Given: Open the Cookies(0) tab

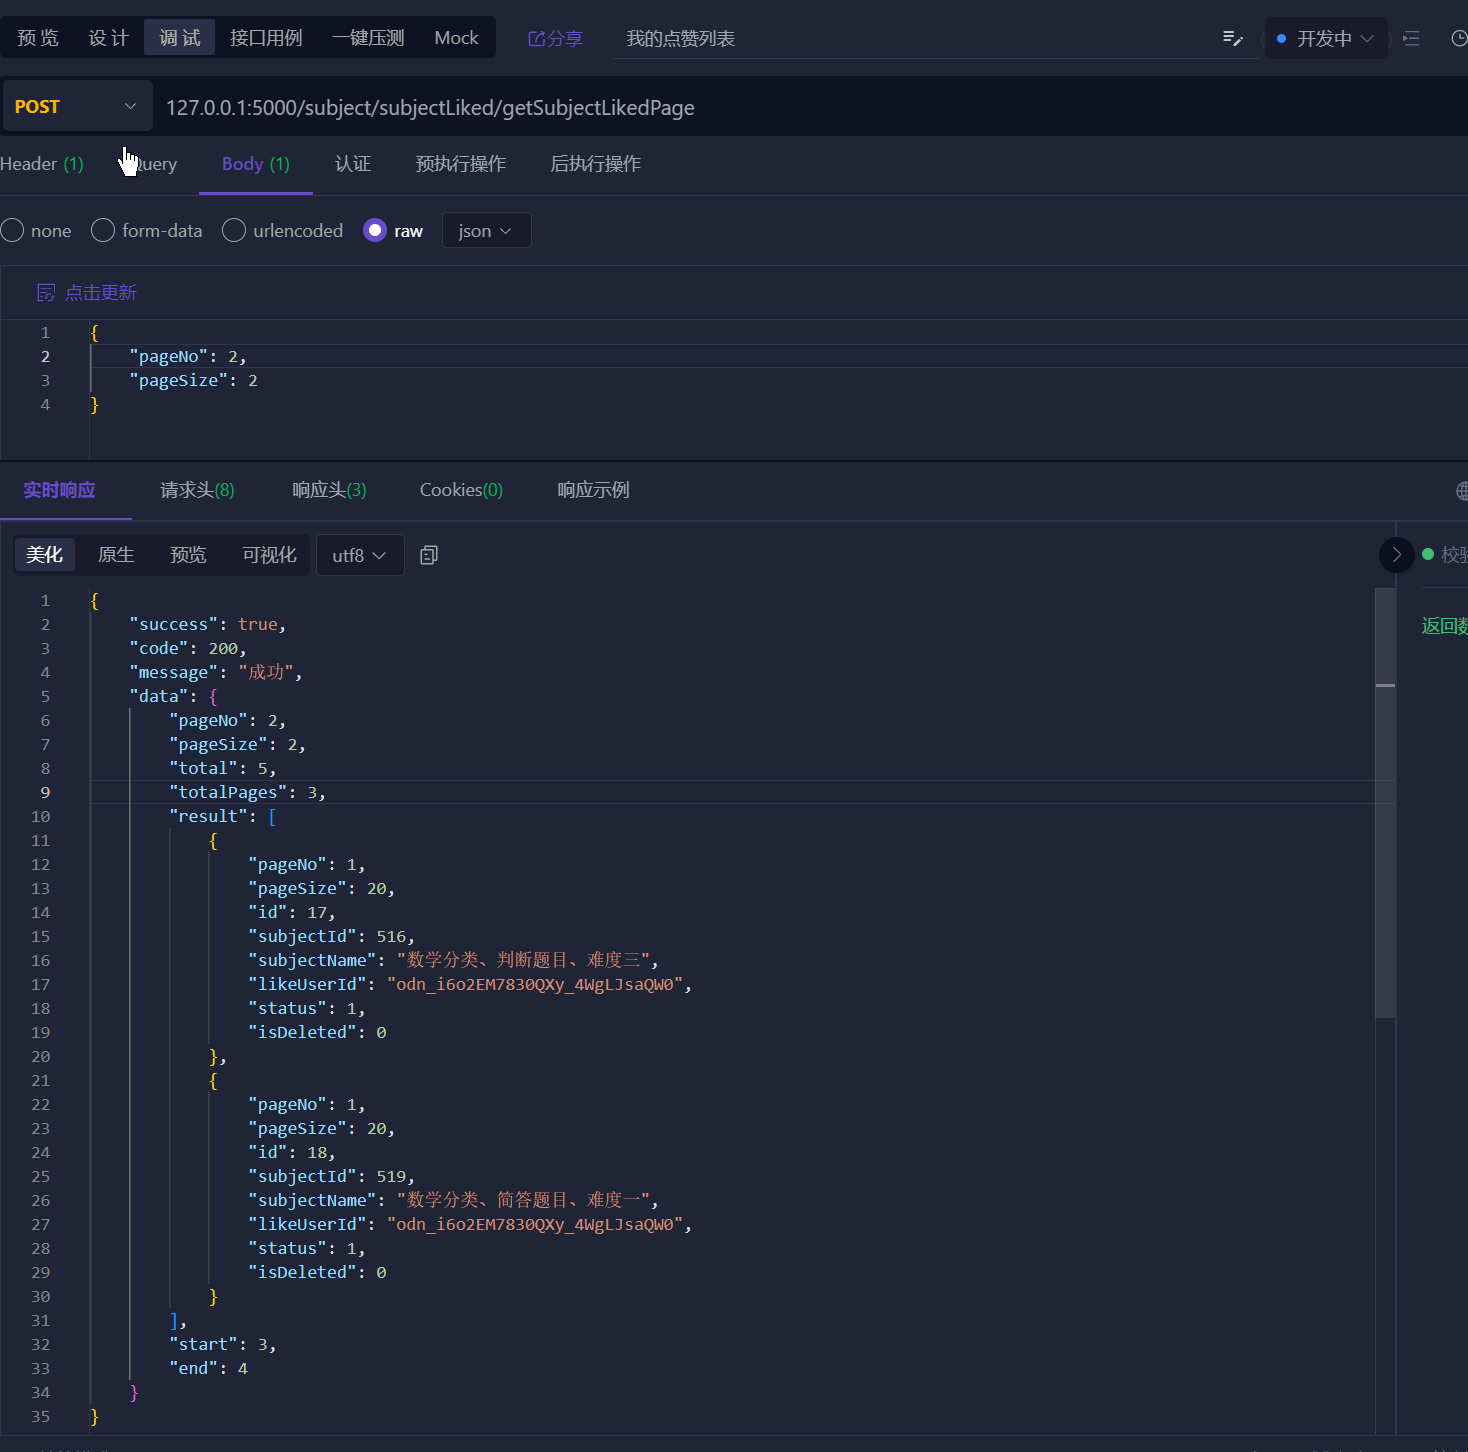Looking at the screenshot, I should pos(461,490).
